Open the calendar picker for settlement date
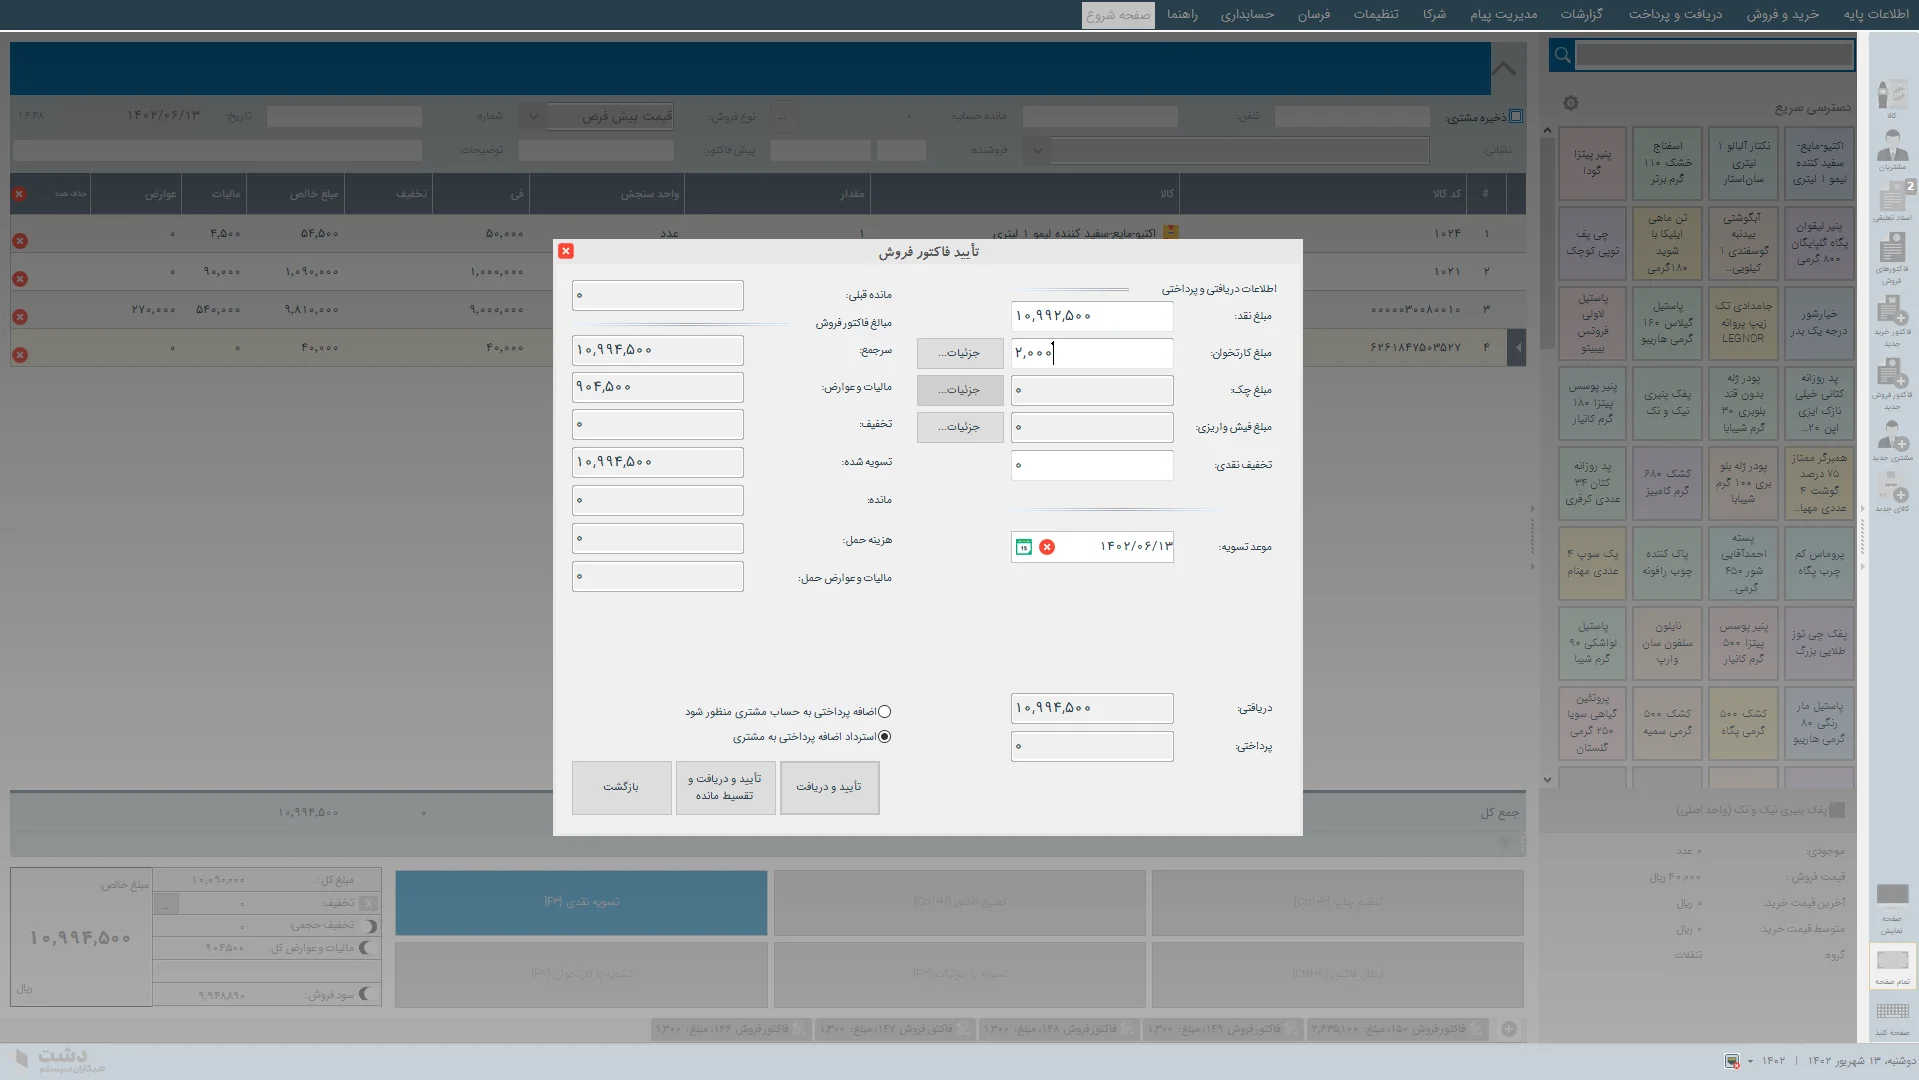1919x1080 pixels. pyautogui.click(x=1023, y=547)
